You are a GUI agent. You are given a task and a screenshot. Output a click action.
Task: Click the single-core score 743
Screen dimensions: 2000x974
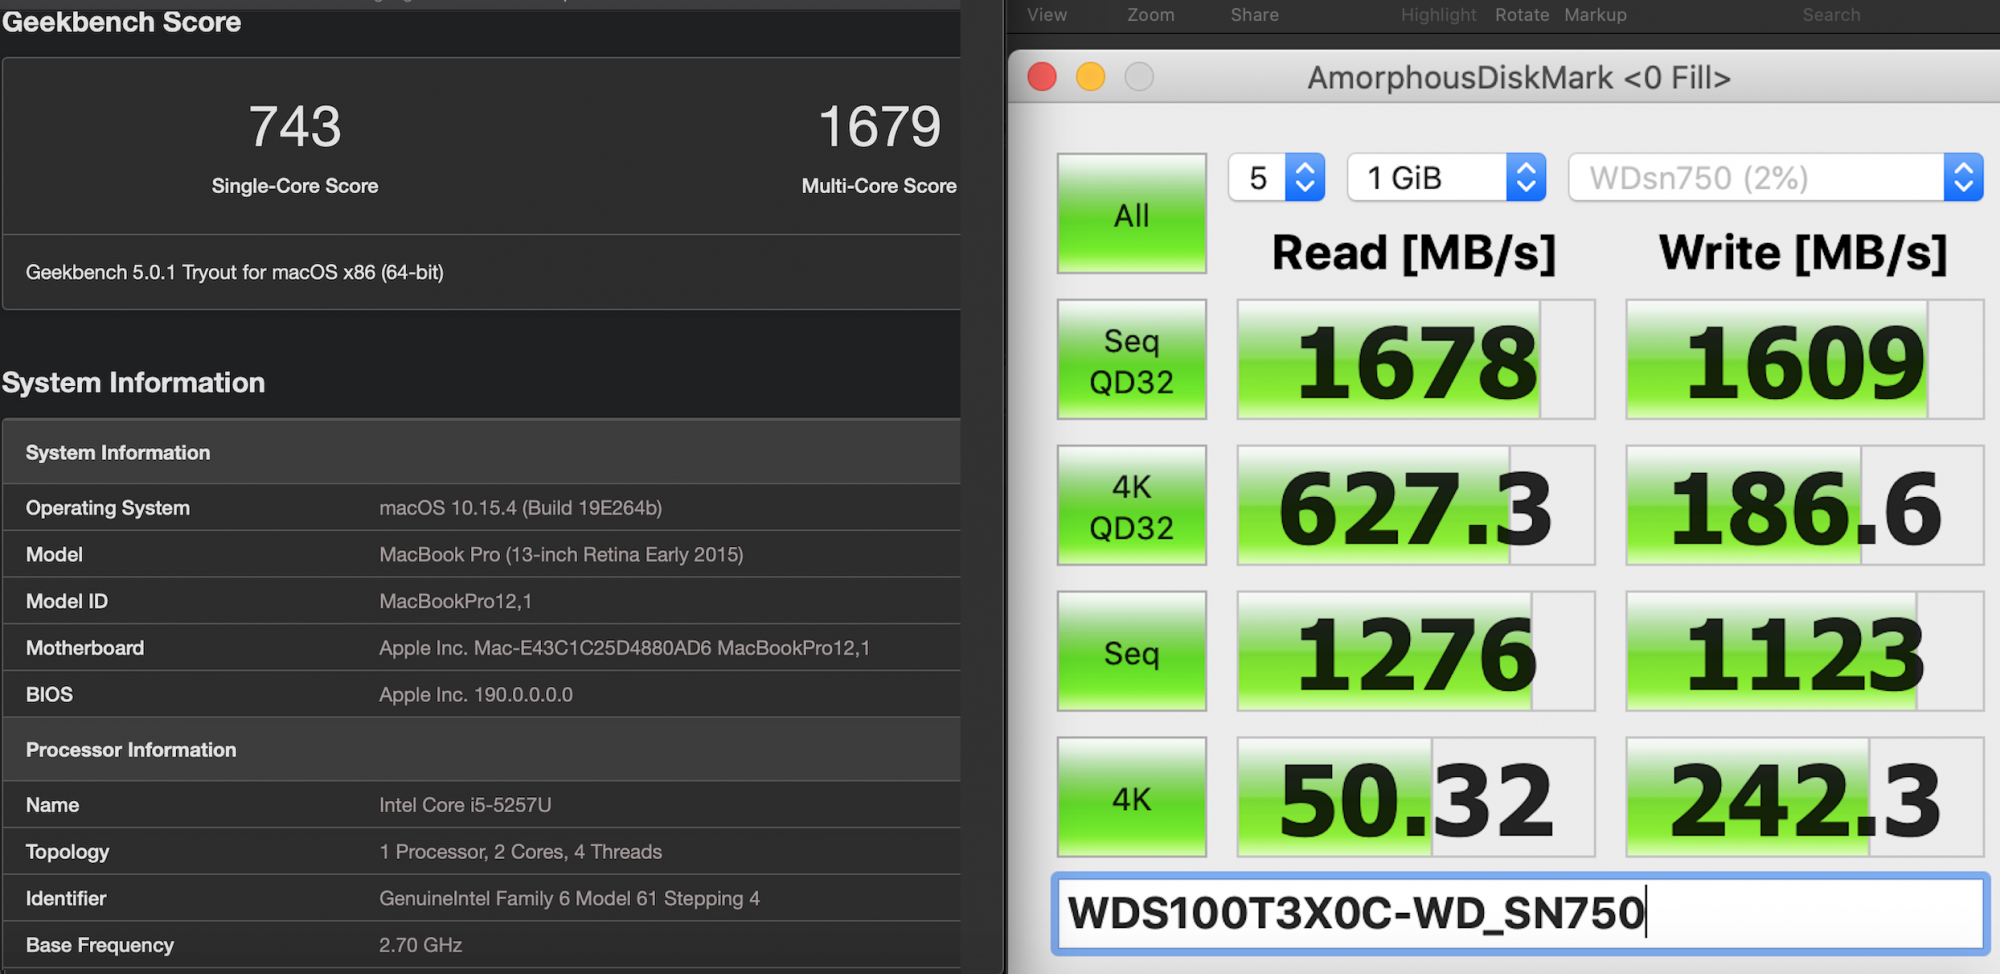click(295, 127)
